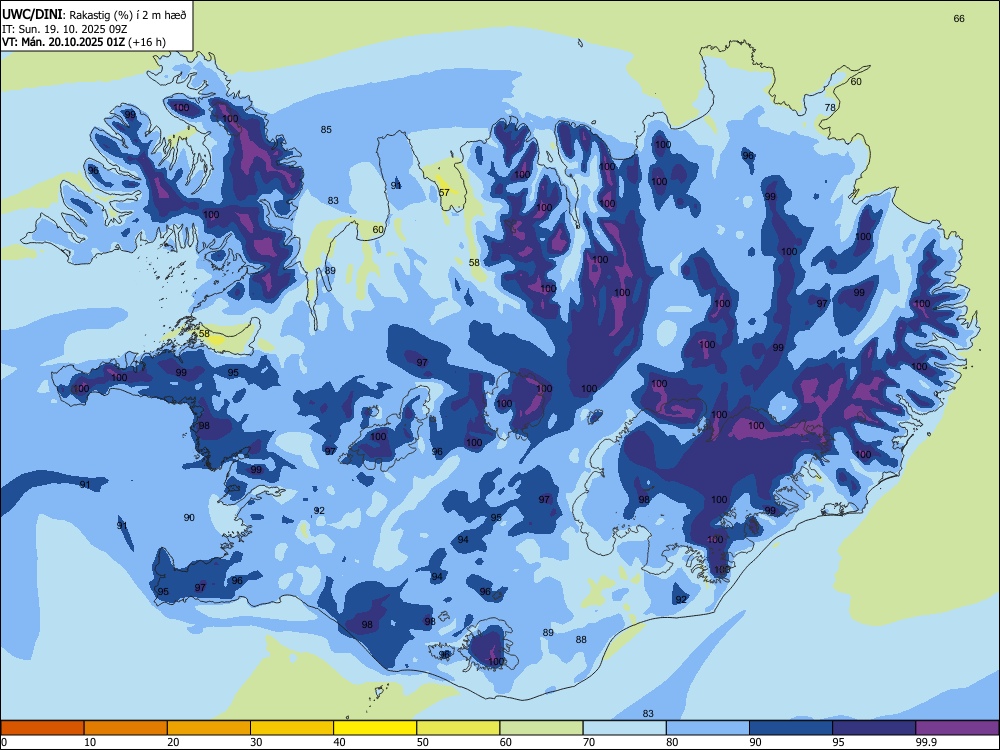Click the '50' legend tick label
The width and height of the screenshot is (1000, 750).
pos(422,742)
